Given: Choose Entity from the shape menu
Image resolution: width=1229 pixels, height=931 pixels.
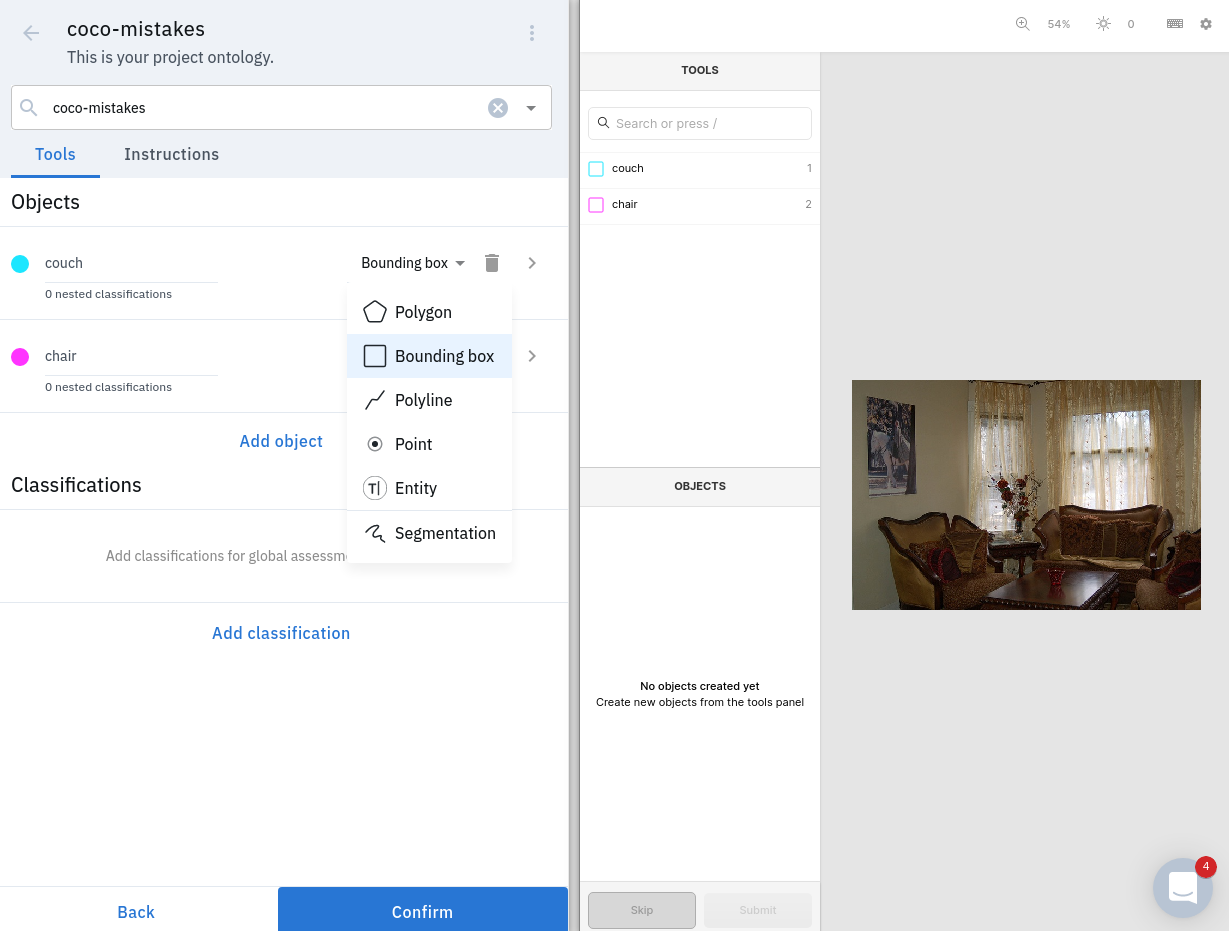Looking at the screenshot, I should tap(429, 488).
